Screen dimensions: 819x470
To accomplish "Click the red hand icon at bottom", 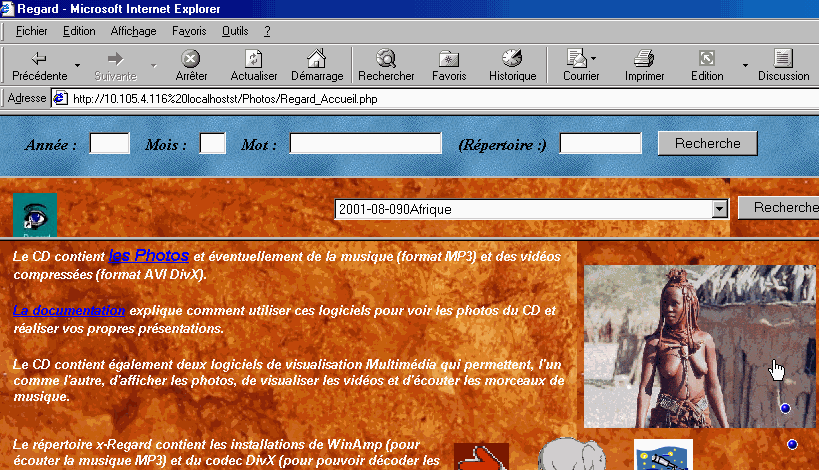I will tap(481, 456).
